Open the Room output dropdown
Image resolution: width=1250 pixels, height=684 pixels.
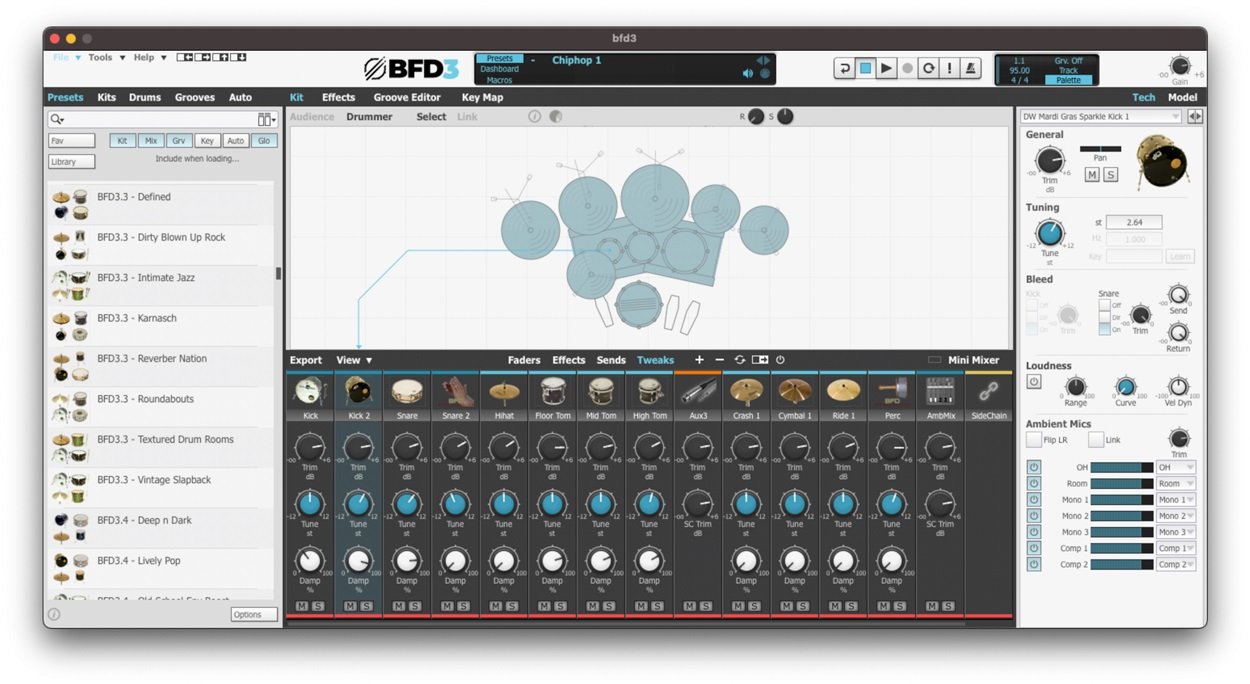click(1176, 483)
